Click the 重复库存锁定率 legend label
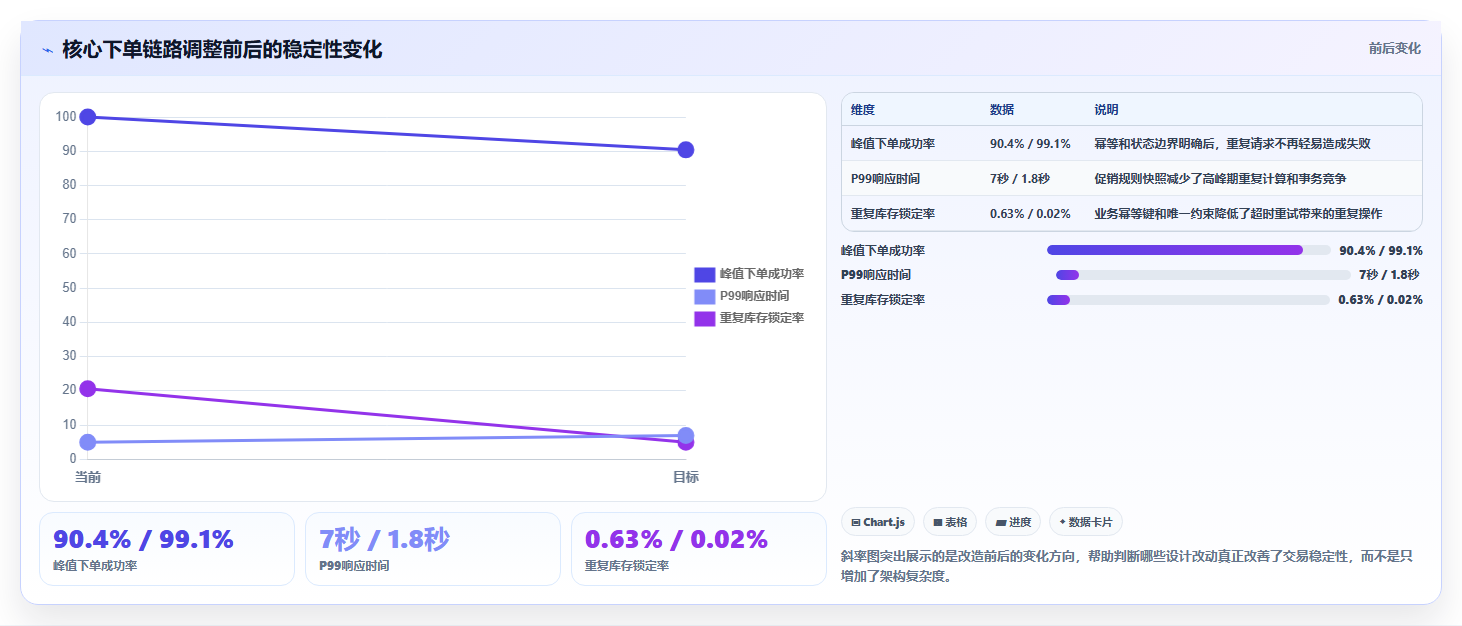 point(762,318)
